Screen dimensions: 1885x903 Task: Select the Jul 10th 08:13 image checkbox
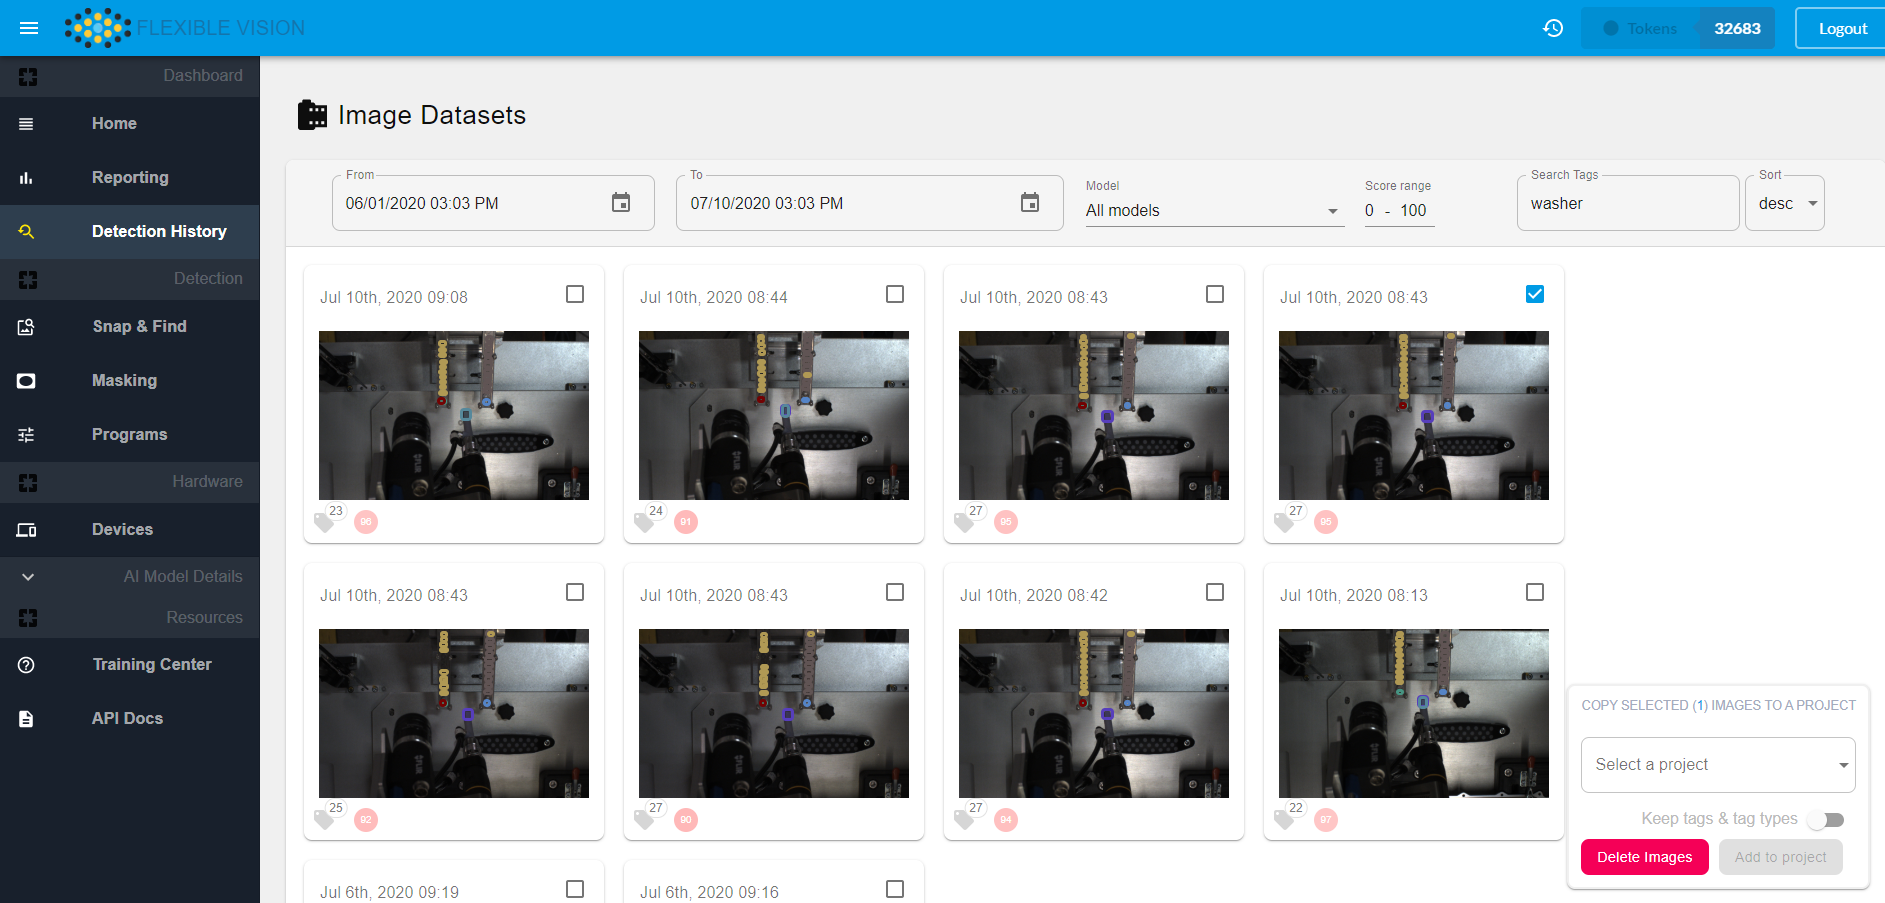coord(1535,592)
